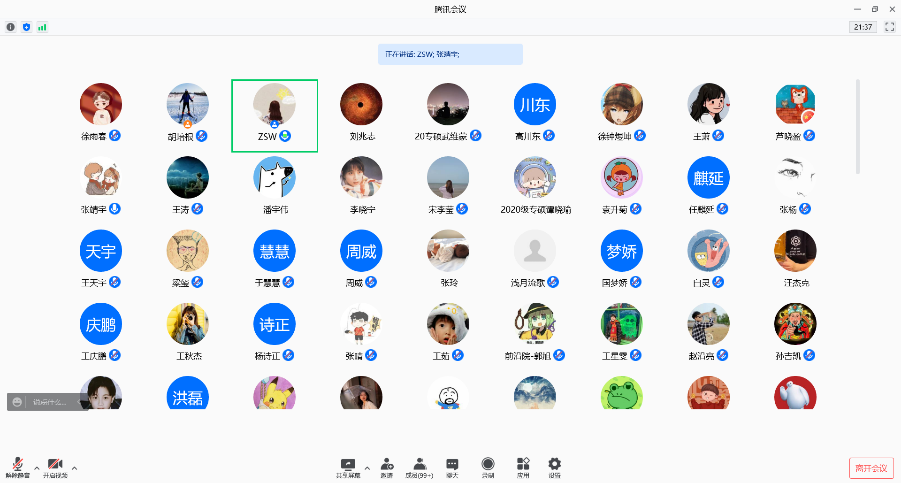901x483 pixels.
Task: Click the network signal strength icon
Action: click(42, 27)
